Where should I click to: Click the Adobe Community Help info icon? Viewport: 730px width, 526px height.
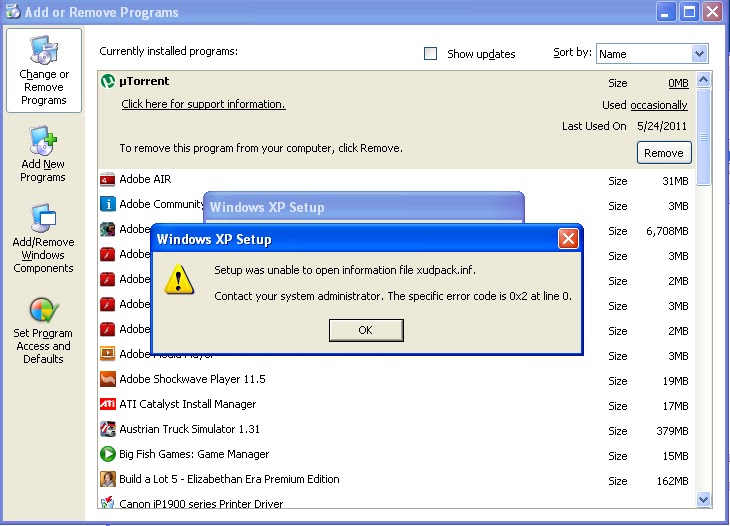108,204
